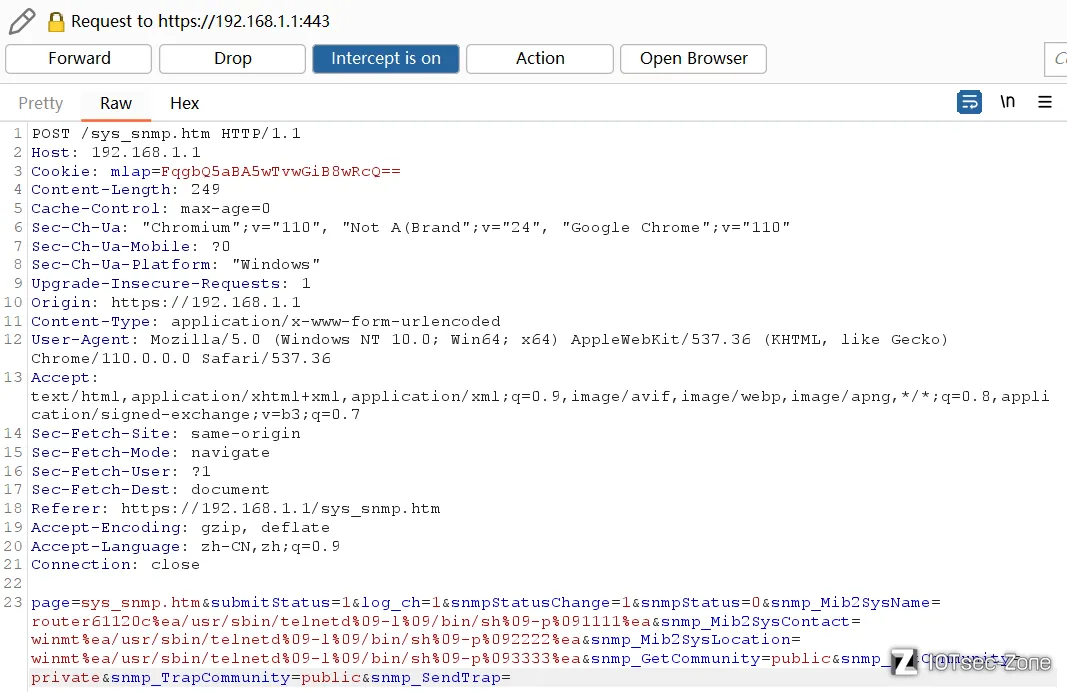Switch to the Pretty tab

tap(40, 103)
